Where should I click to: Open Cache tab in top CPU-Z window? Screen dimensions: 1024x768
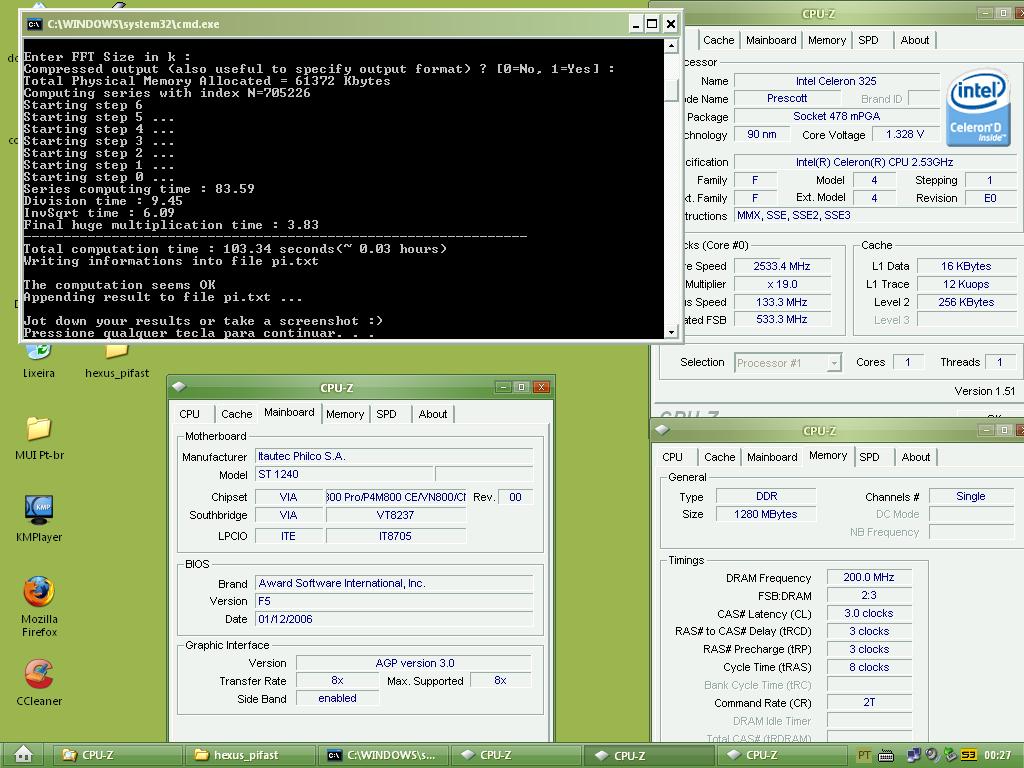(719, 40)
